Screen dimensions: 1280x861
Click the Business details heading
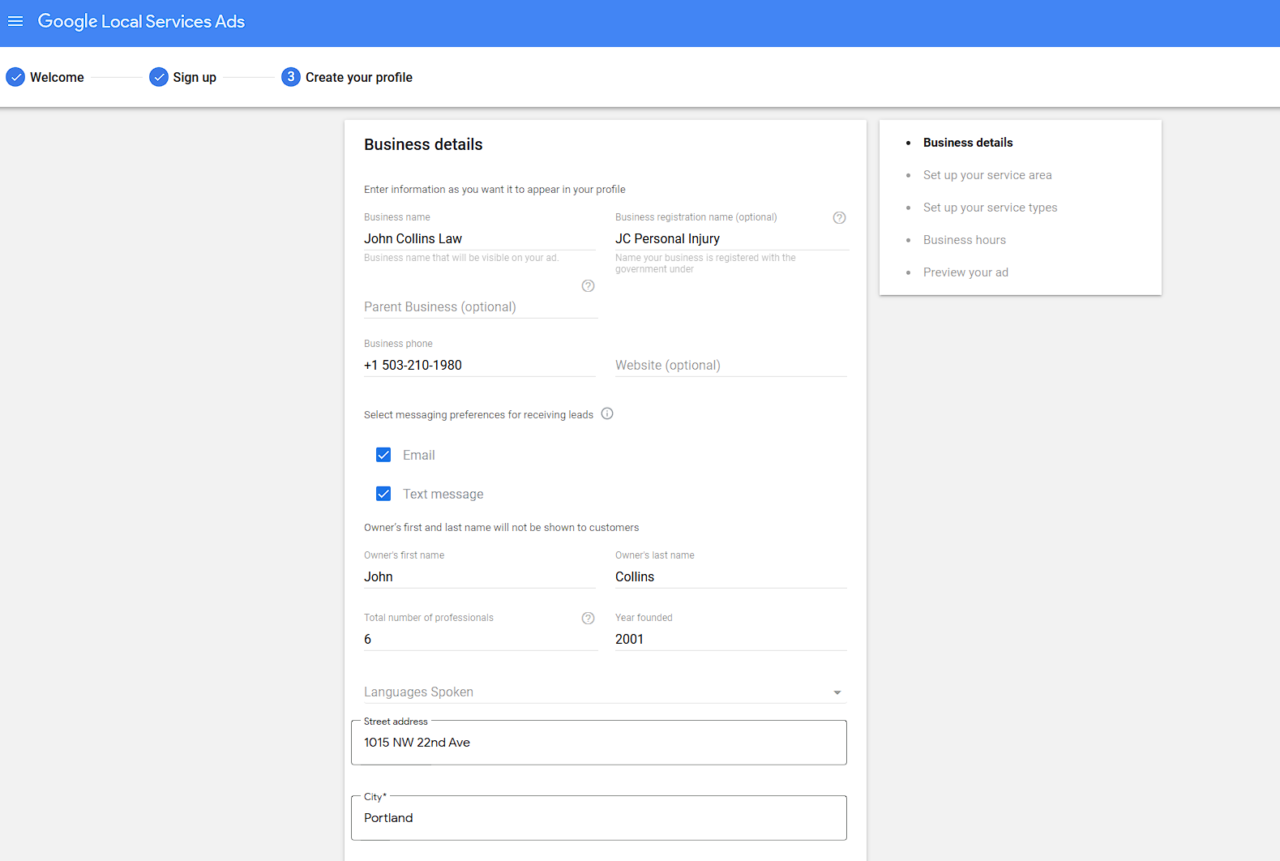[x=423, y=145]
